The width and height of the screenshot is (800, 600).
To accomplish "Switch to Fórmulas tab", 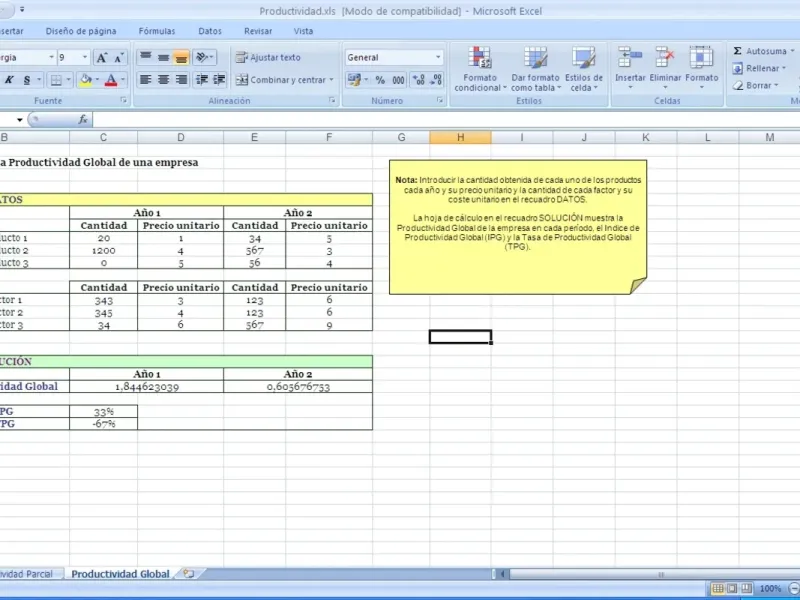I will pyautogui.click(x=157, y=31).
